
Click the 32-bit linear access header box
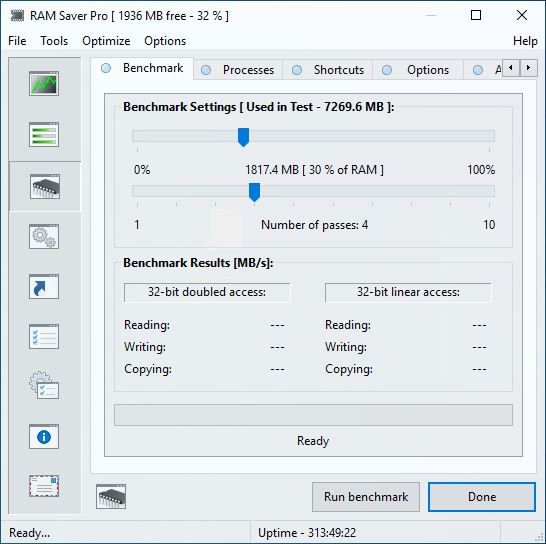408,292
